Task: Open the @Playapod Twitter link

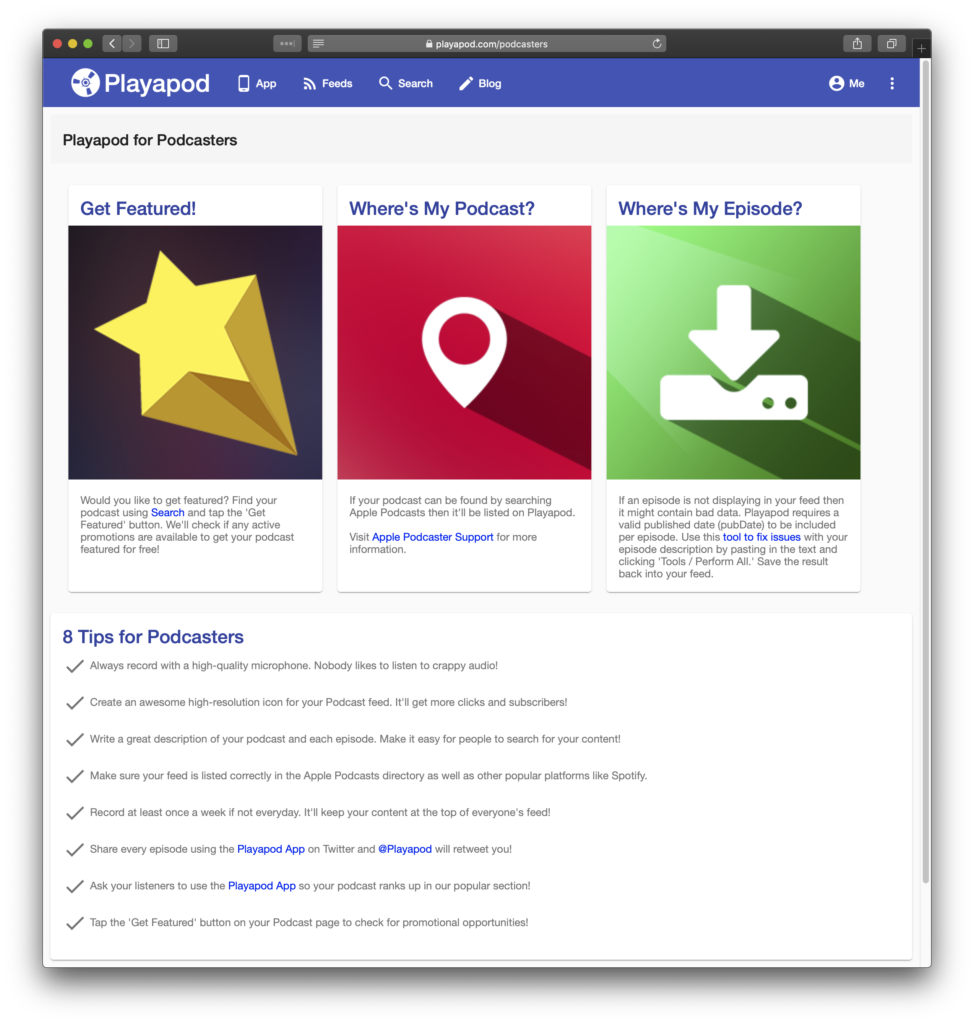Action: (405, 849)
